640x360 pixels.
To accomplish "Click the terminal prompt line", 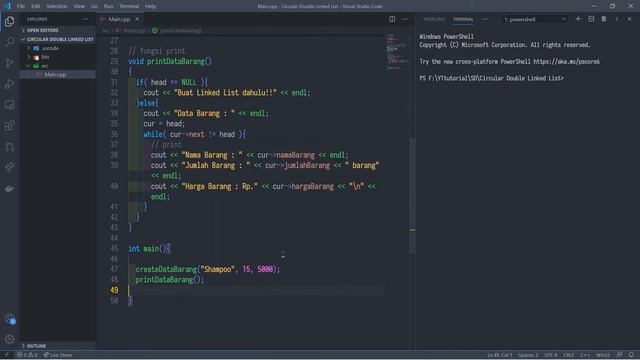I will click(491, 78).
